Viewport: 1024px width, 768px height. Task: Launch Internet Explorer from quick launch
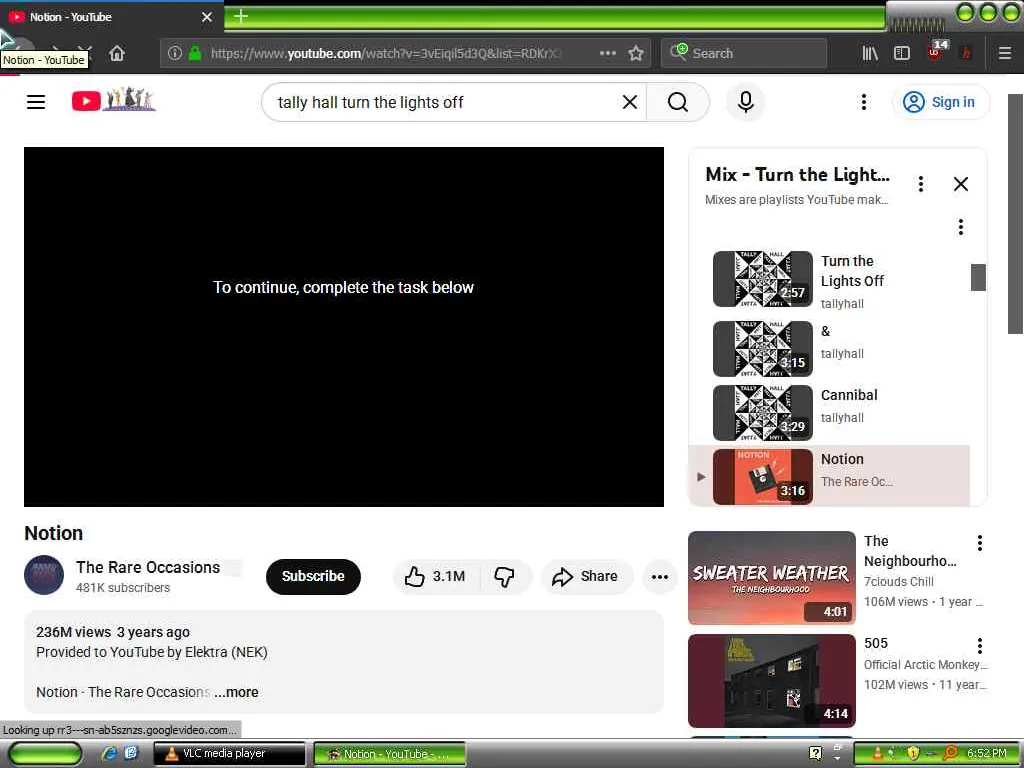[x=108, y=754]
